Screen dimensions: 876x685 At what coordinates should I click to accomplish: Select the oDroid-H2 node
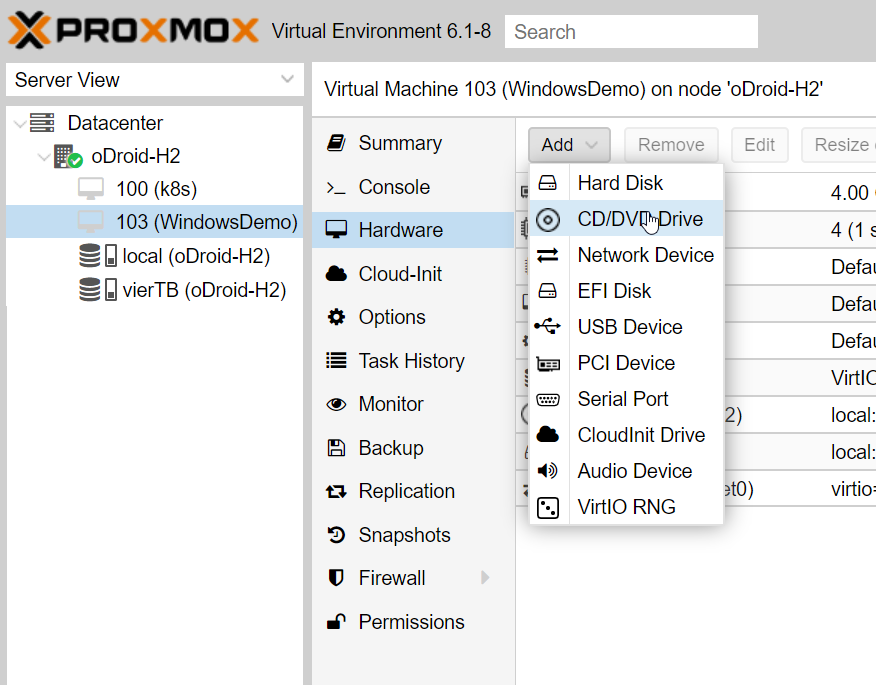point(136,156)
